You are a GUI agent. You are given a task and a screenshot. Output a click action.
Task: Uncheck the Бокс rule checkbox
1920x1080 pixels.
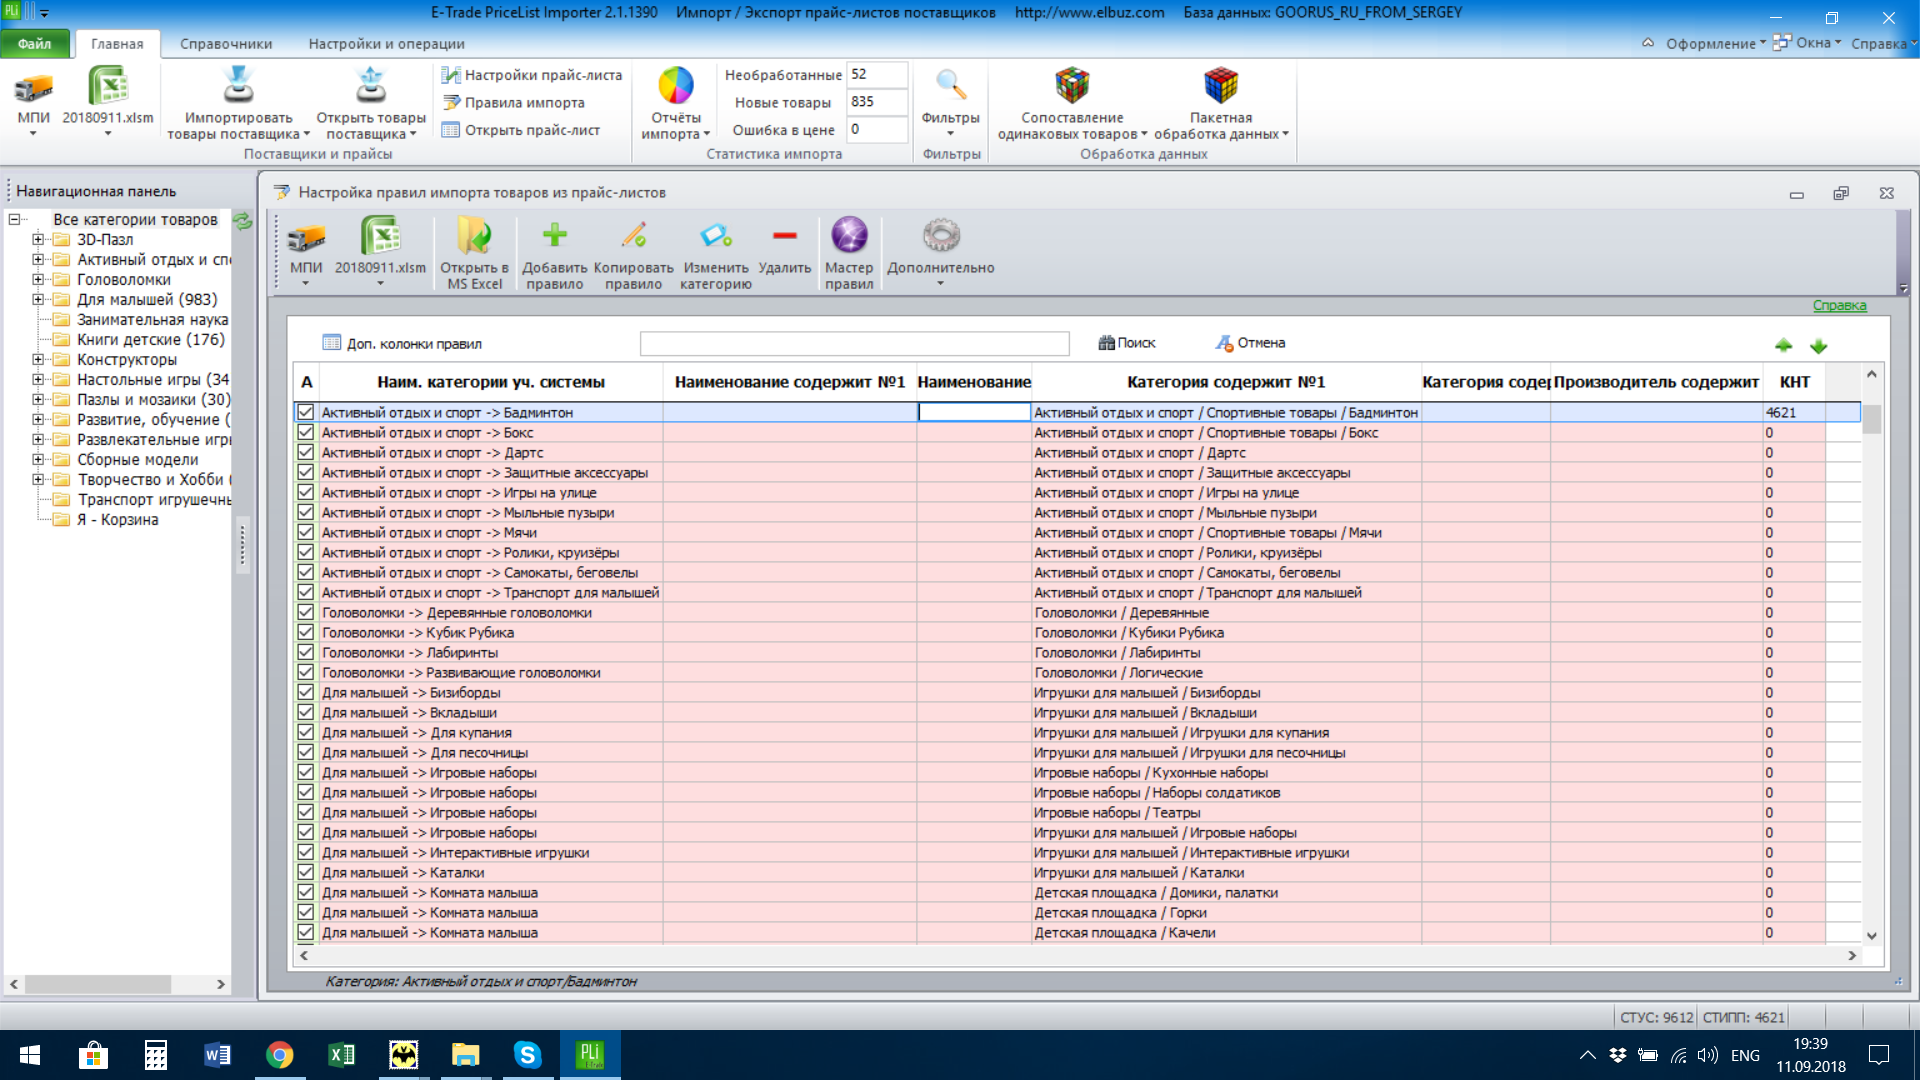tap(306, 432)
